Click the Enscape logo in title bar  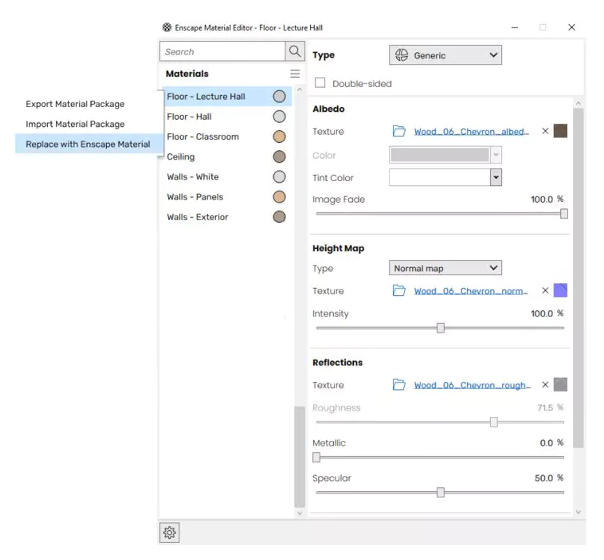click(x=167, y=27)
